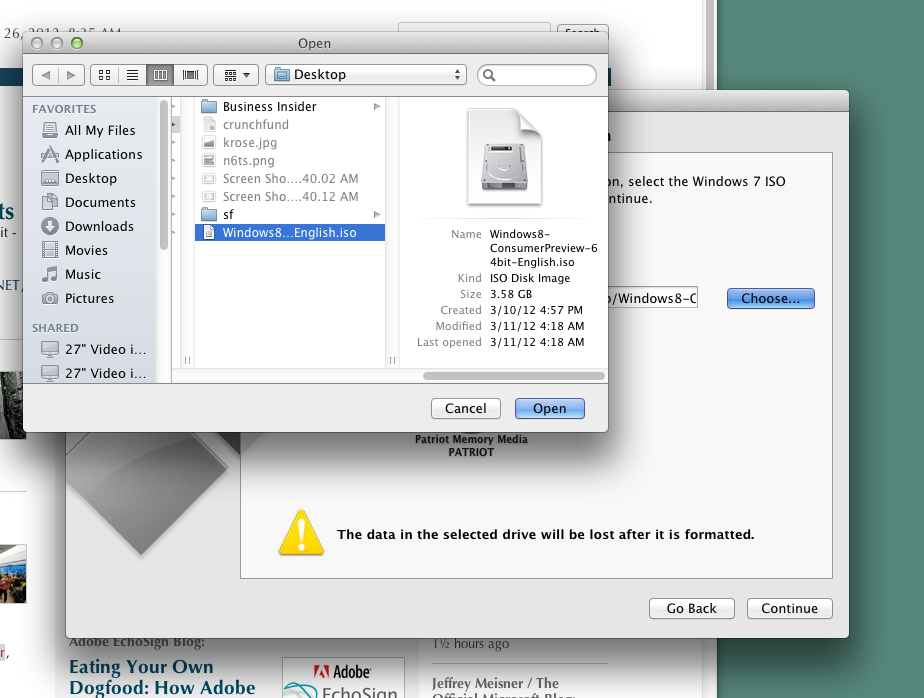Click Continue in Boot Camp window
Viewport: 924px width, 698px height.
tap(789, 608)
